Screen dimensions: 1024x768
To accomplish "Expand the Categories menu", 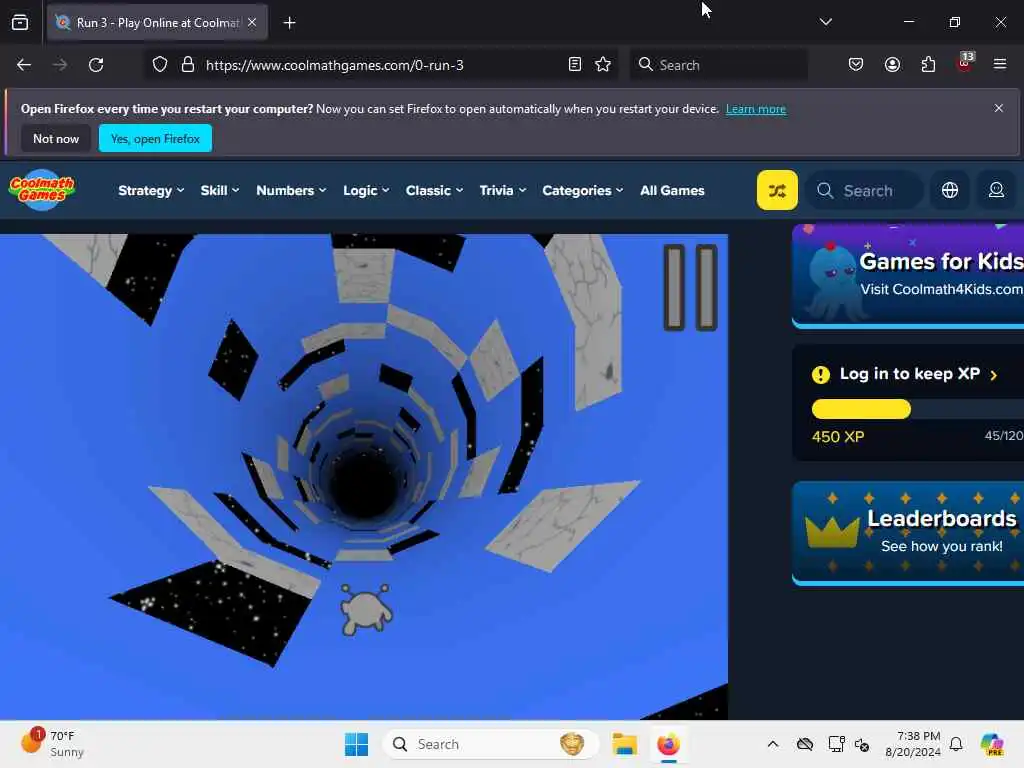I will pyautogui.click(x=583, y=191).
